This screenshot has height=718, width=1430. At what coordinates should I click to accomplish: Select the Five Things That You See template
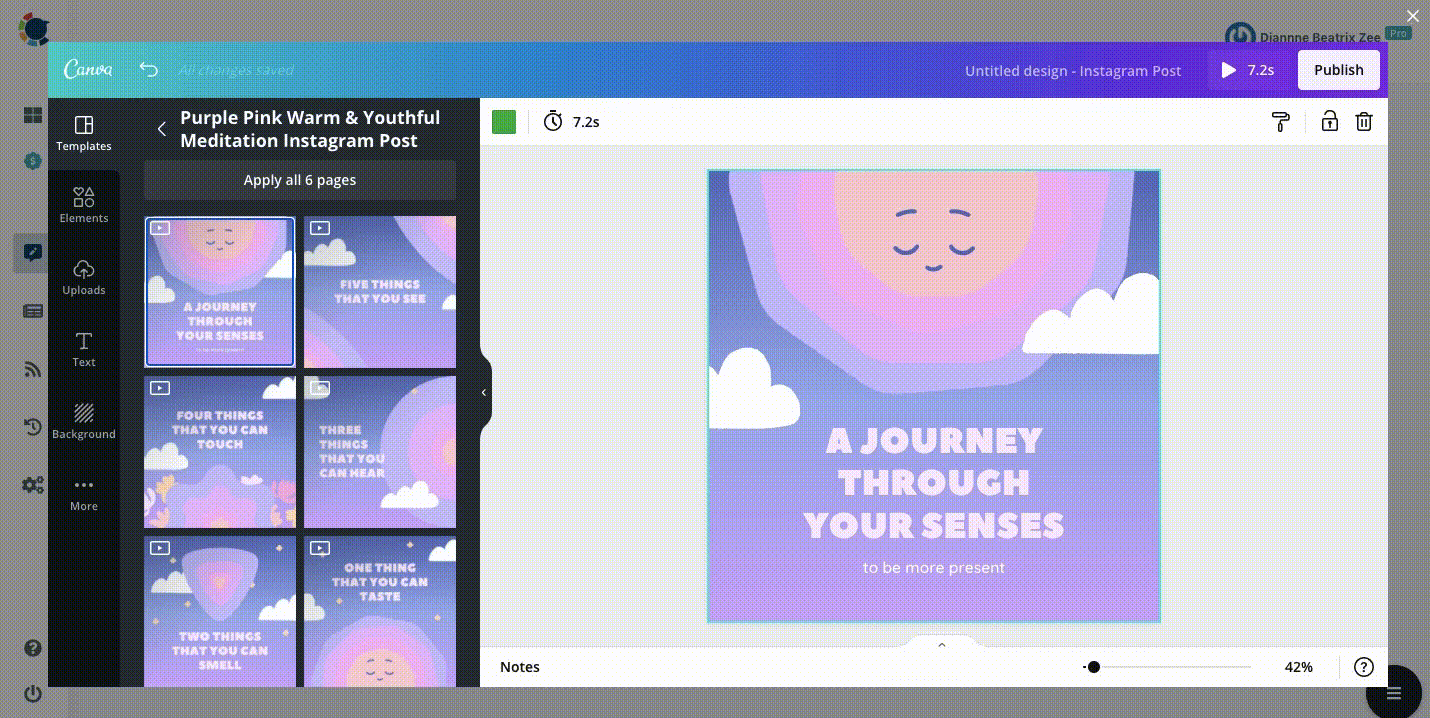click(380, 291)
